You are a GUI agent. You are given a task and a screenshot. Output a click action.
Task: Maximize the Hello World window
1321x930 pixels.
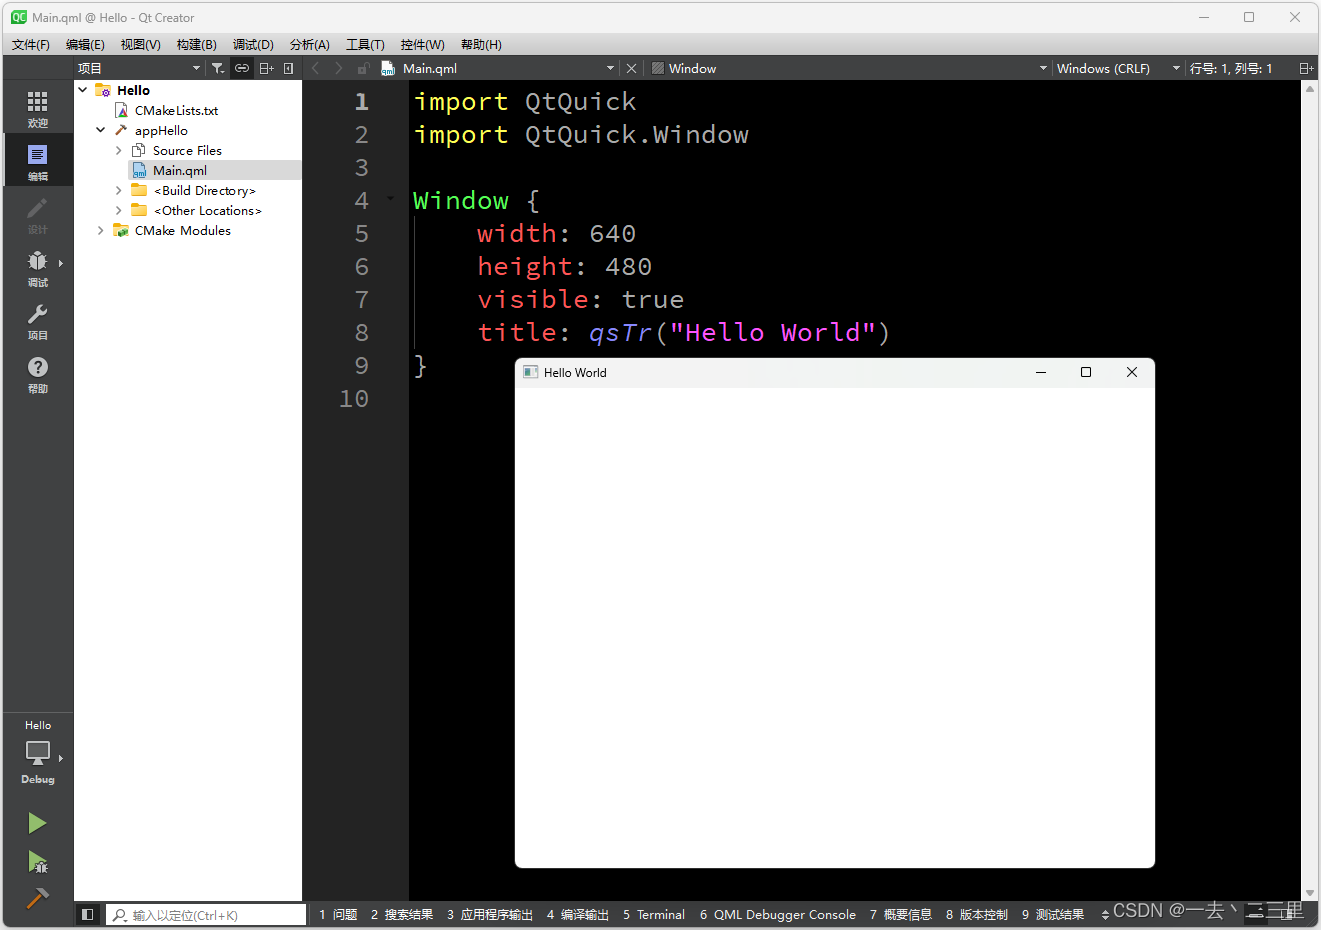point(1086,372)
